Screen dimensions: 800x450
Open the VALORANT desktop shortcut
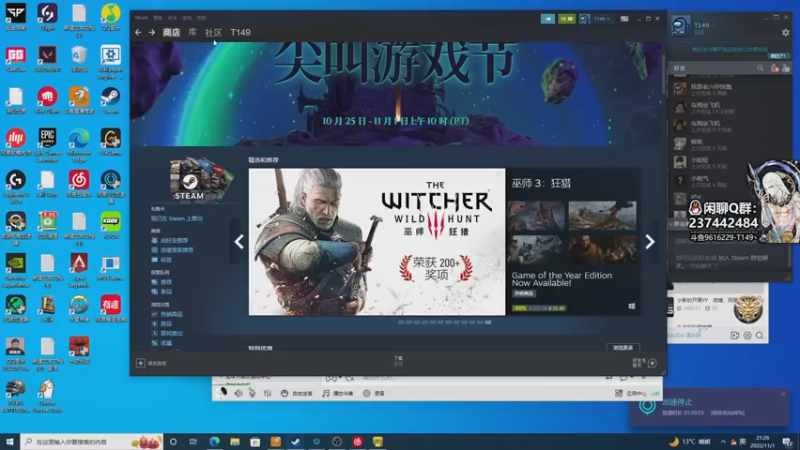(x=47, y=59)
